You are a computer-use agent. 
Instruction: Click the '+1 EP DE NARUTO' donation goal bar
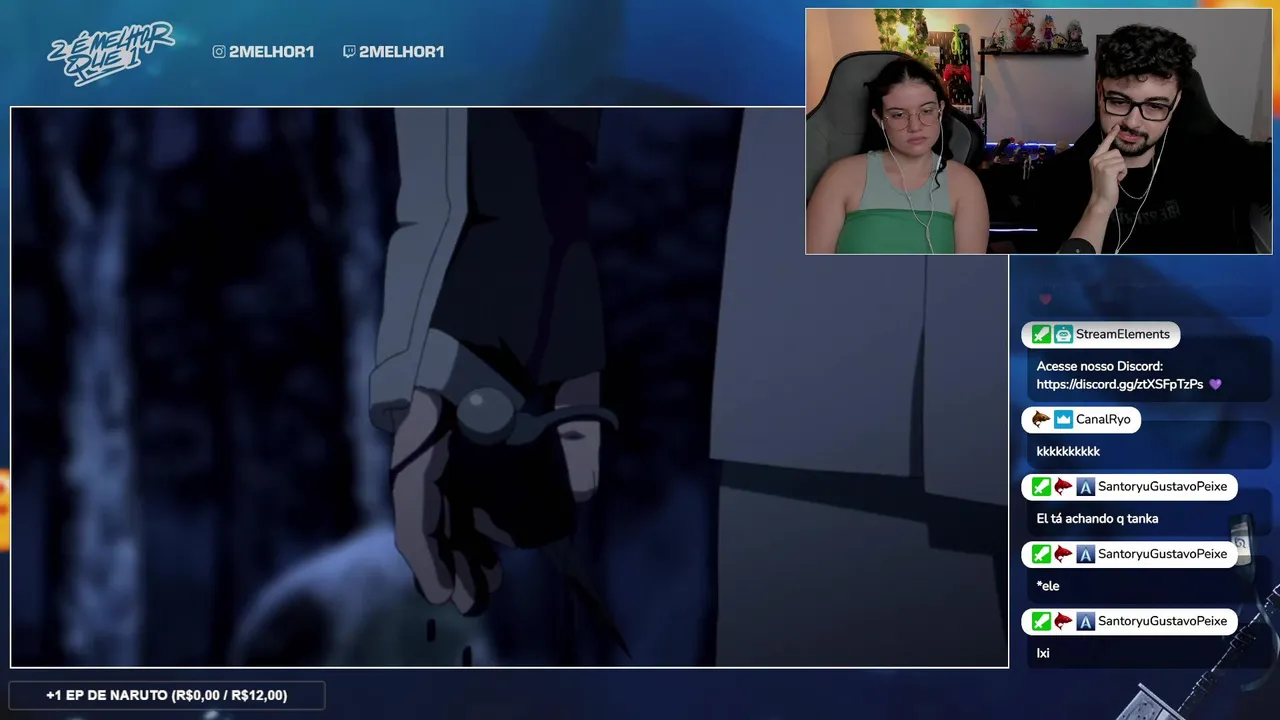point(167,695)
